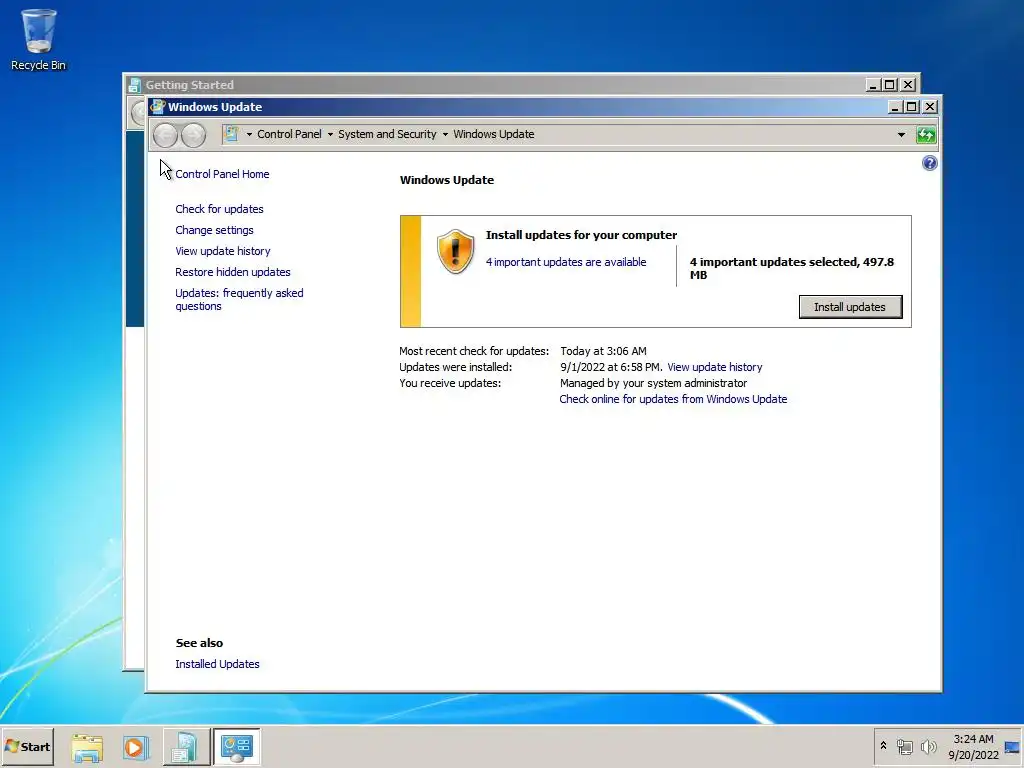
Task: Click the Back navigation arrow button
Action: point(166,135)
